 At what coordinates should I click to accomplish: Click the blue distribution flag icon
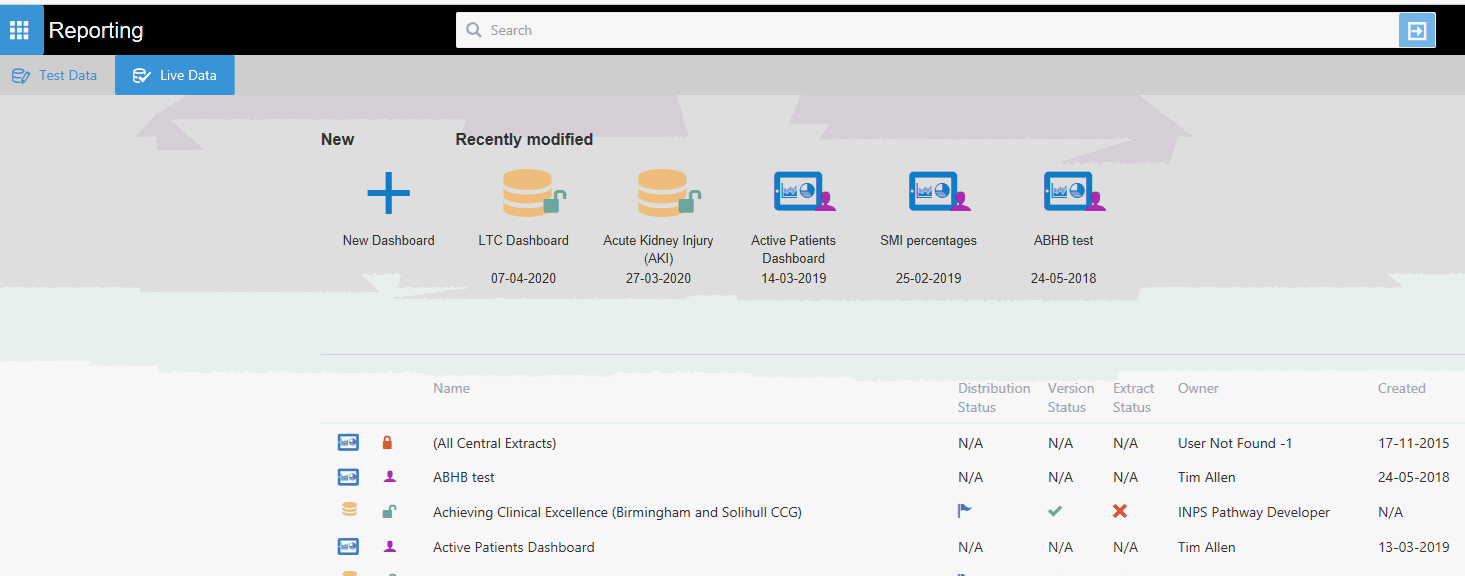[964, 511]
